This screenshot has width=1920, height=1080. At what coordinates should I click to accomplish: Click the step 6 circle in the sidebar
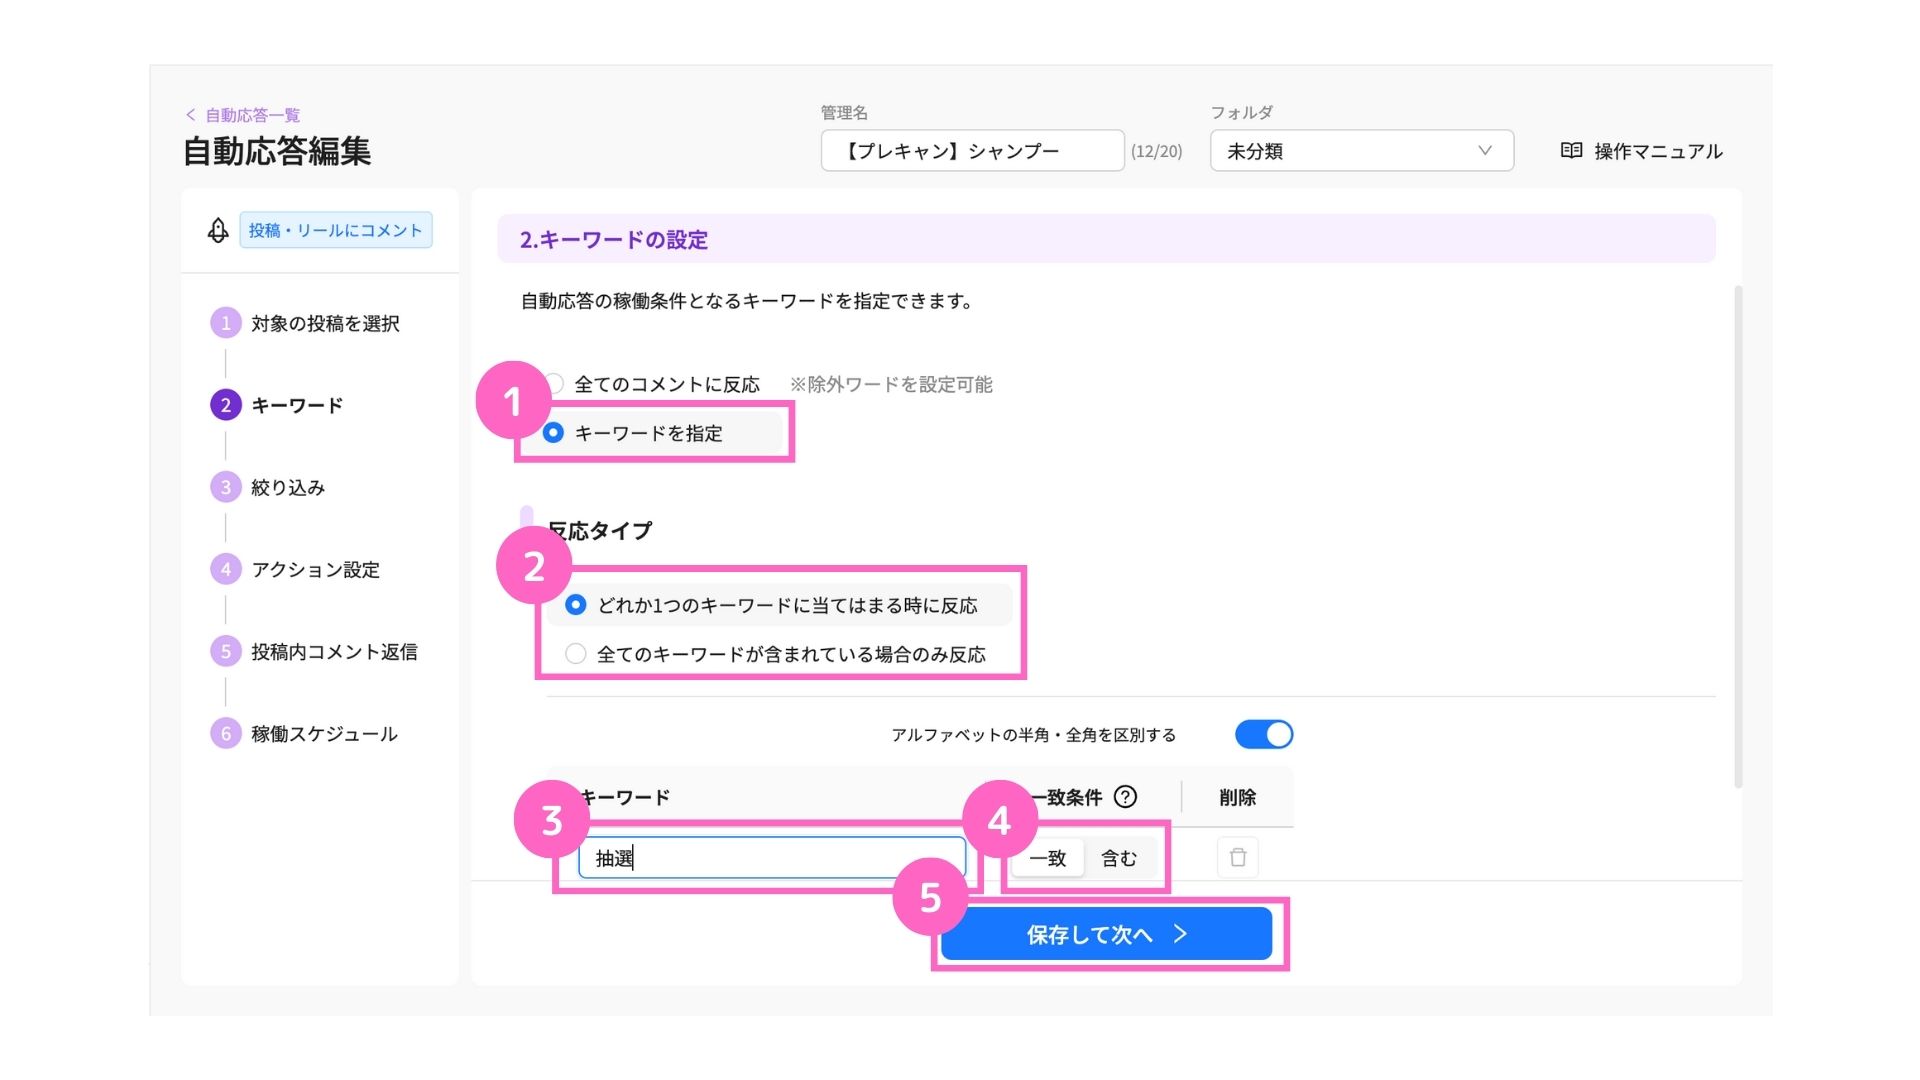(x=226, y=733)
